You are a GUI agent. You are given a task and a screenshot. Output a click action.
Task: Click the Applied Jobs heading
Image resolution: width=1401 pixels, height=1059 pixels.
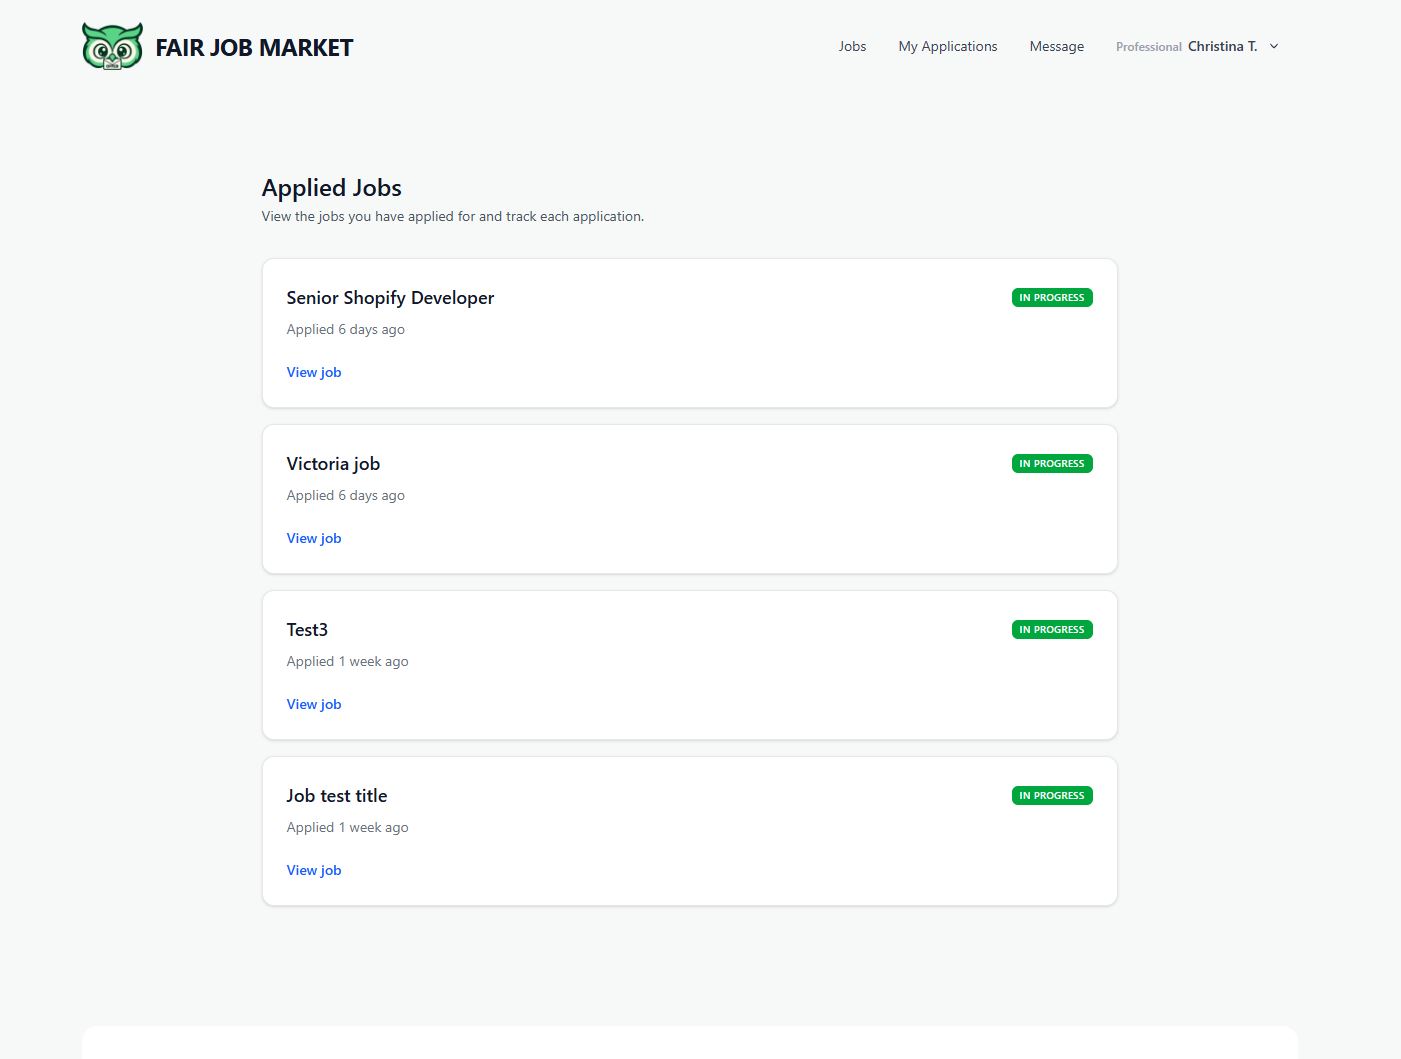[x=332, y=188]
